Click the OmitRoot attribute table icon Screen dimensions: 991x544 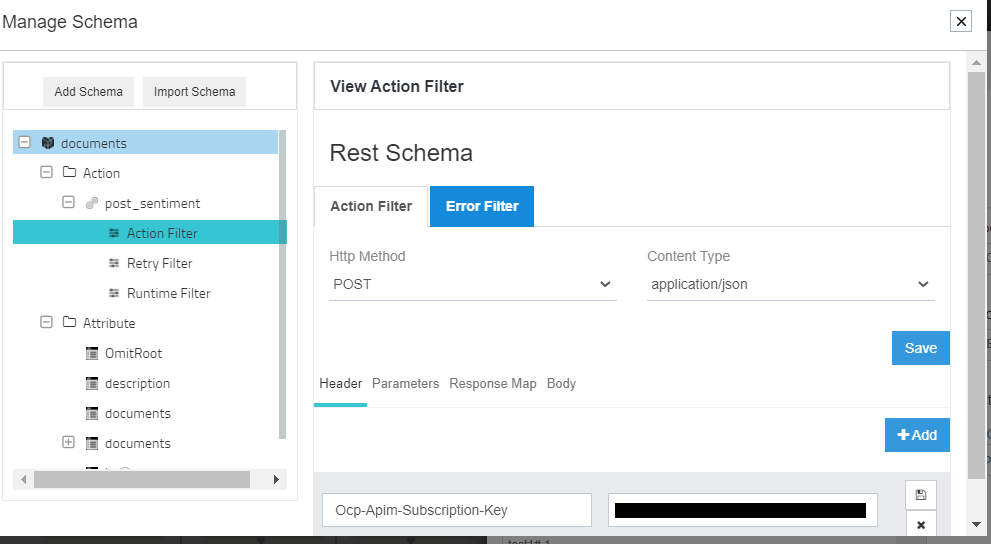pos(92,353)
